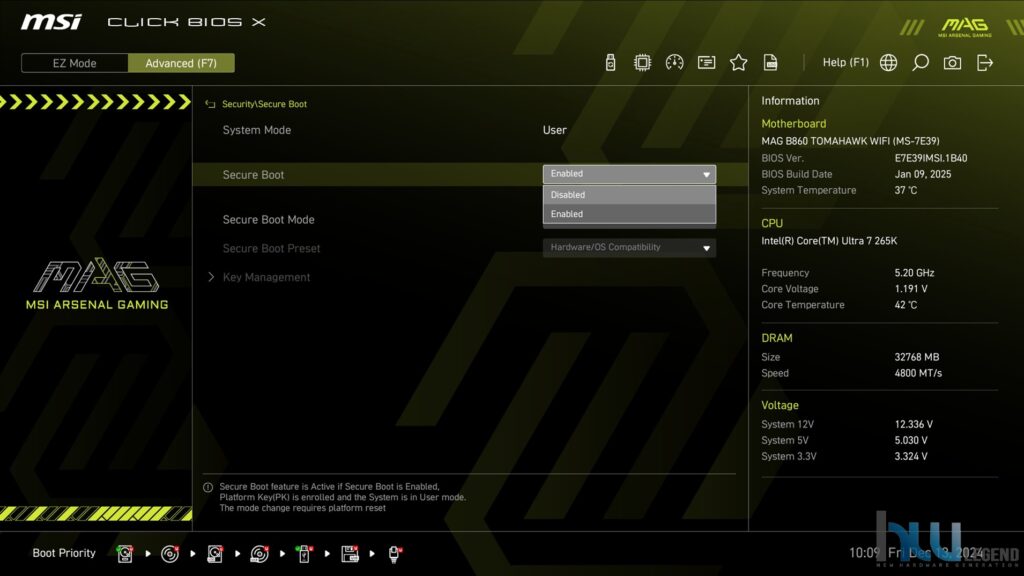The height and width of the screenshot is (576, 1024).
Task: Click the Security\Secure Boot breadcrumb
Action: pyautogui.click(x=264, y=104)
